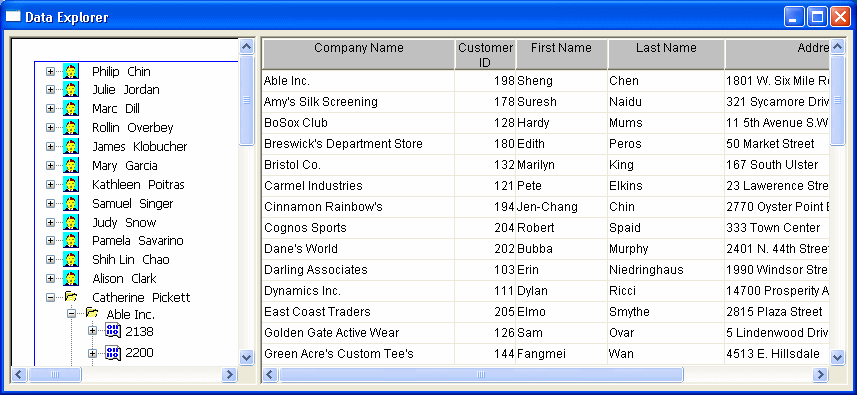Click the left arrow of the tree's horizontal scrollbar
The image size is (857, 395).
[19, 374]
